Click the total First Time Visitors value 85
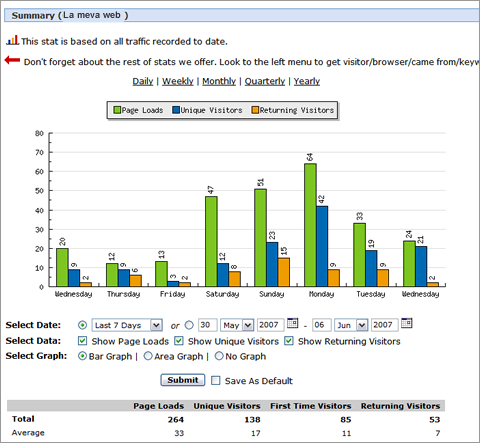Screen dimensions: 480x443 [346, 419]
